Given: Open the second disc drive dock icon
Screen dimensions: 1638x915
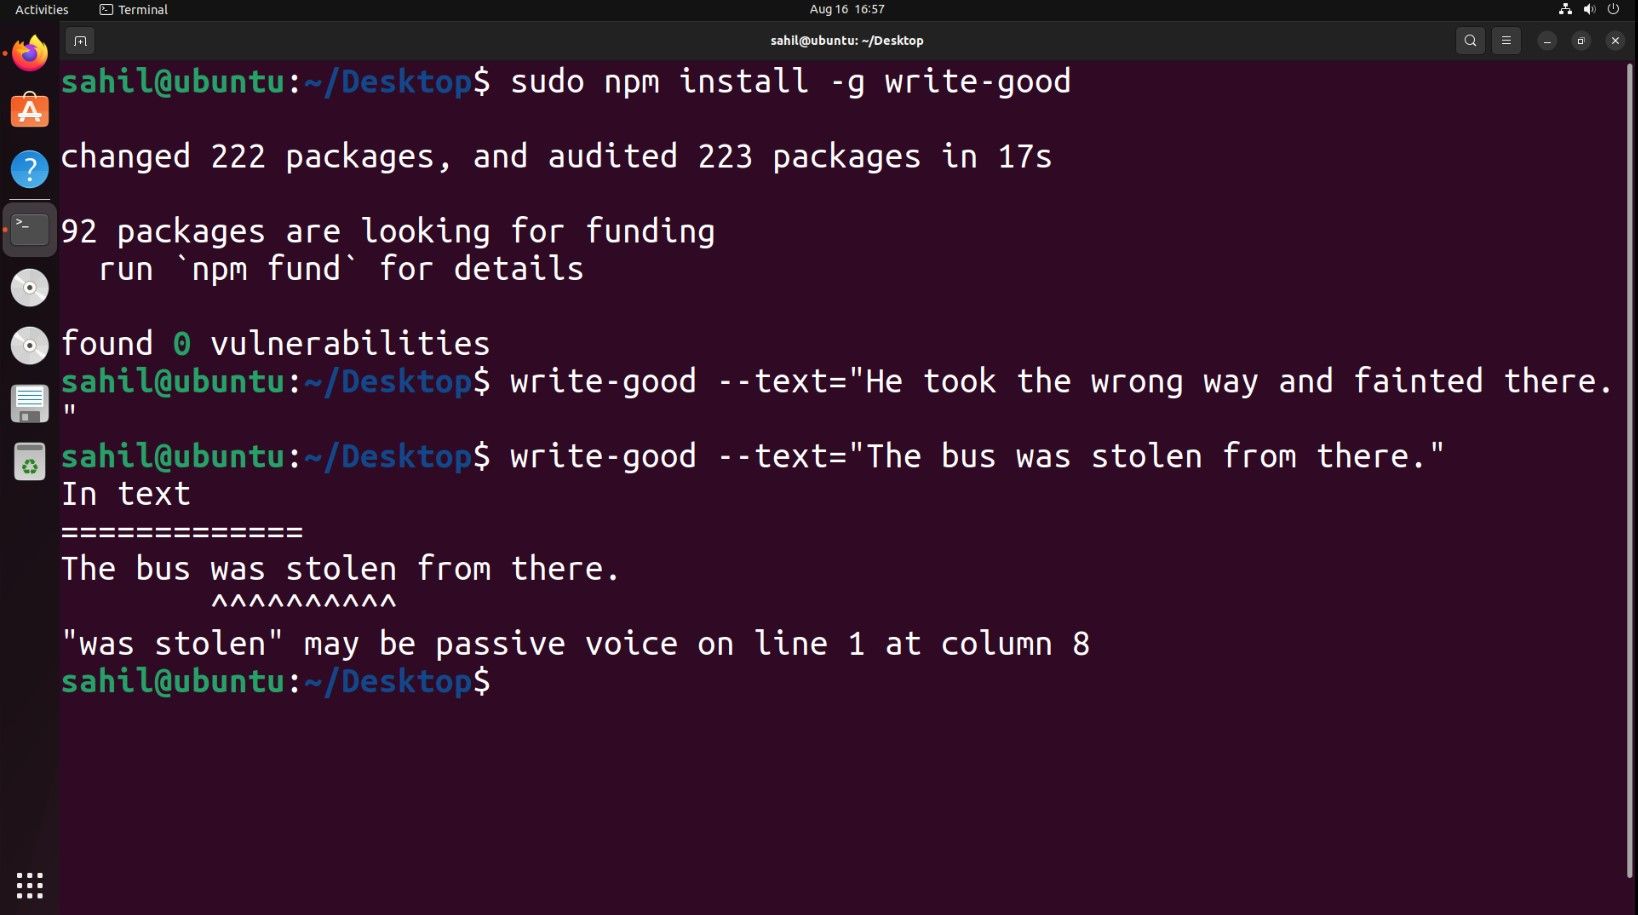Looking at the screenshot, I should (29, 345).
